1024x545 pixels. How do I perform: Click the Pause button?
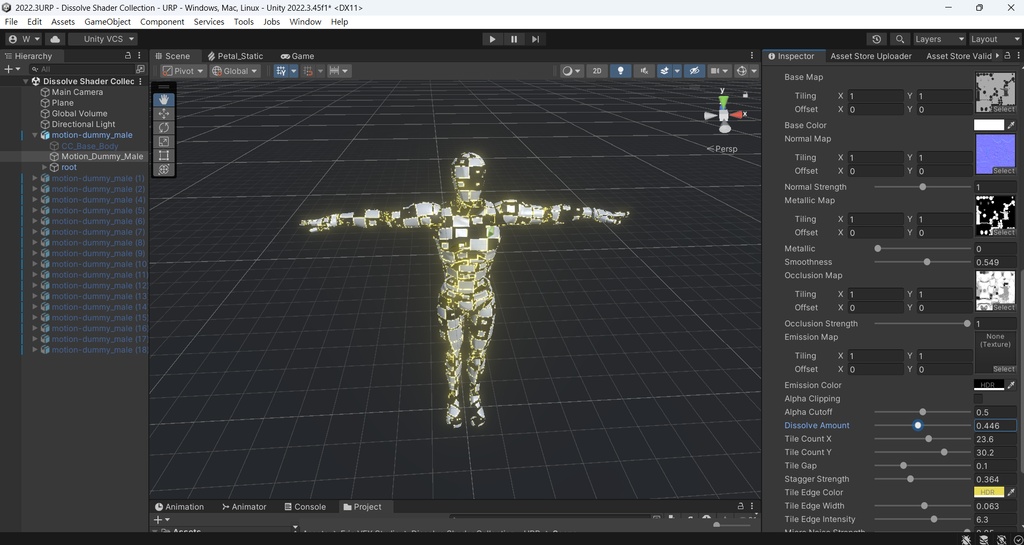pos(514,39)
